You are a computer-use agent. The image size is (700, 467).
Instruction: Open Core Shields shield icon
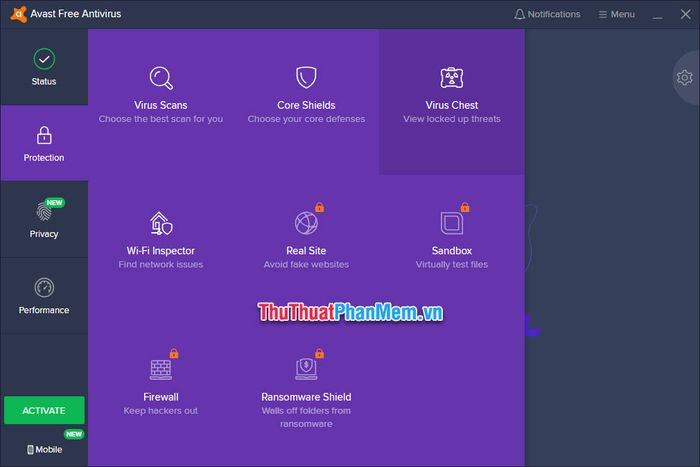coord(306,78)
